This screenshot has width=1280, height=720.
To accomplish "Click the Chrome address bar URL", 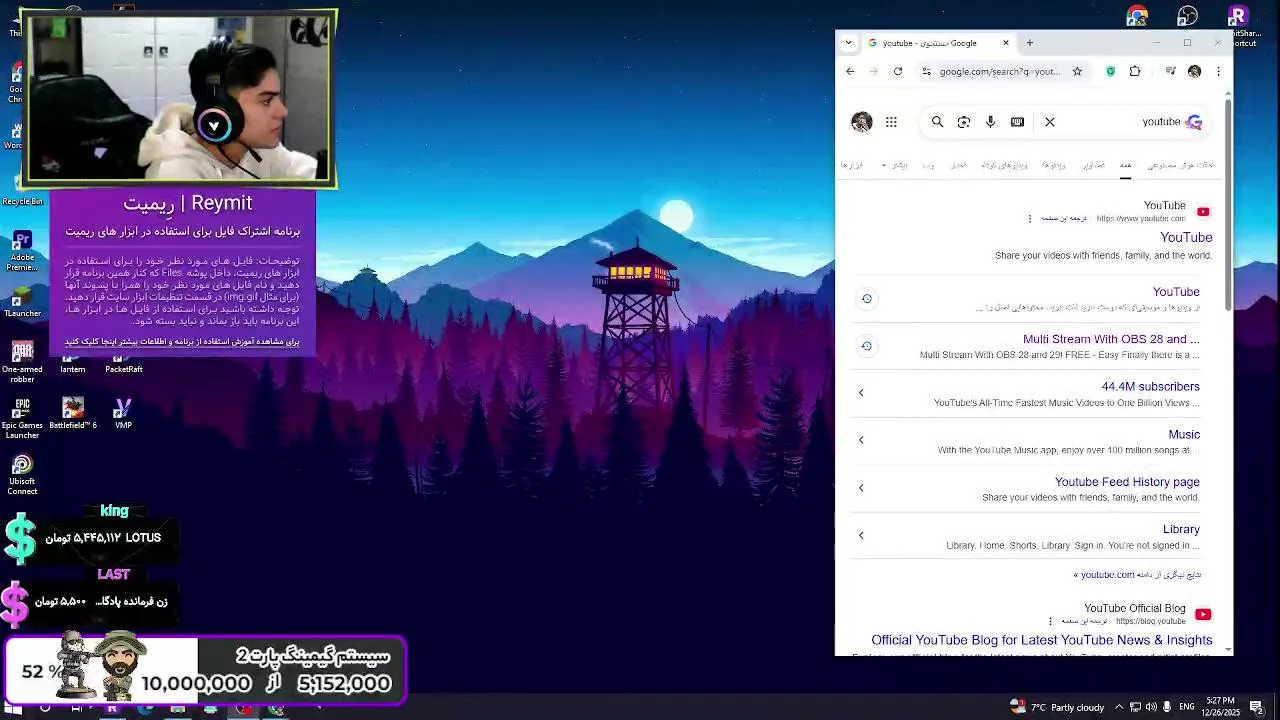I will [x=1000, y=71].
